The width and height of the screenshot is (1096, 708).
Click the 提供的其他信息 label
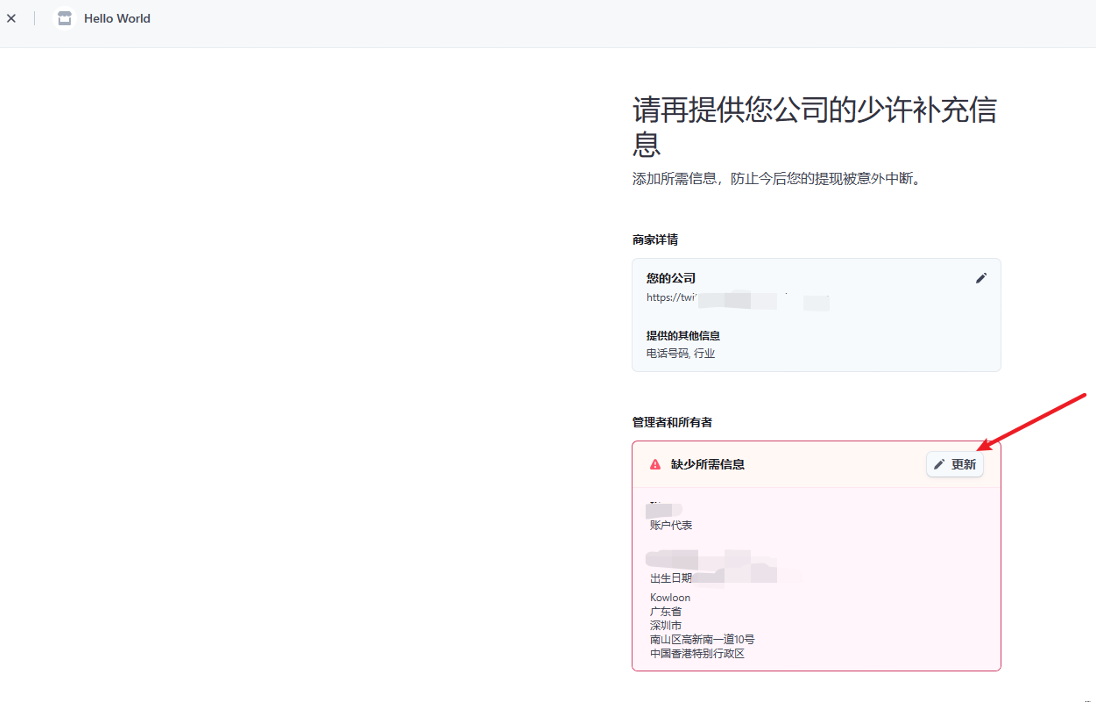683,336
